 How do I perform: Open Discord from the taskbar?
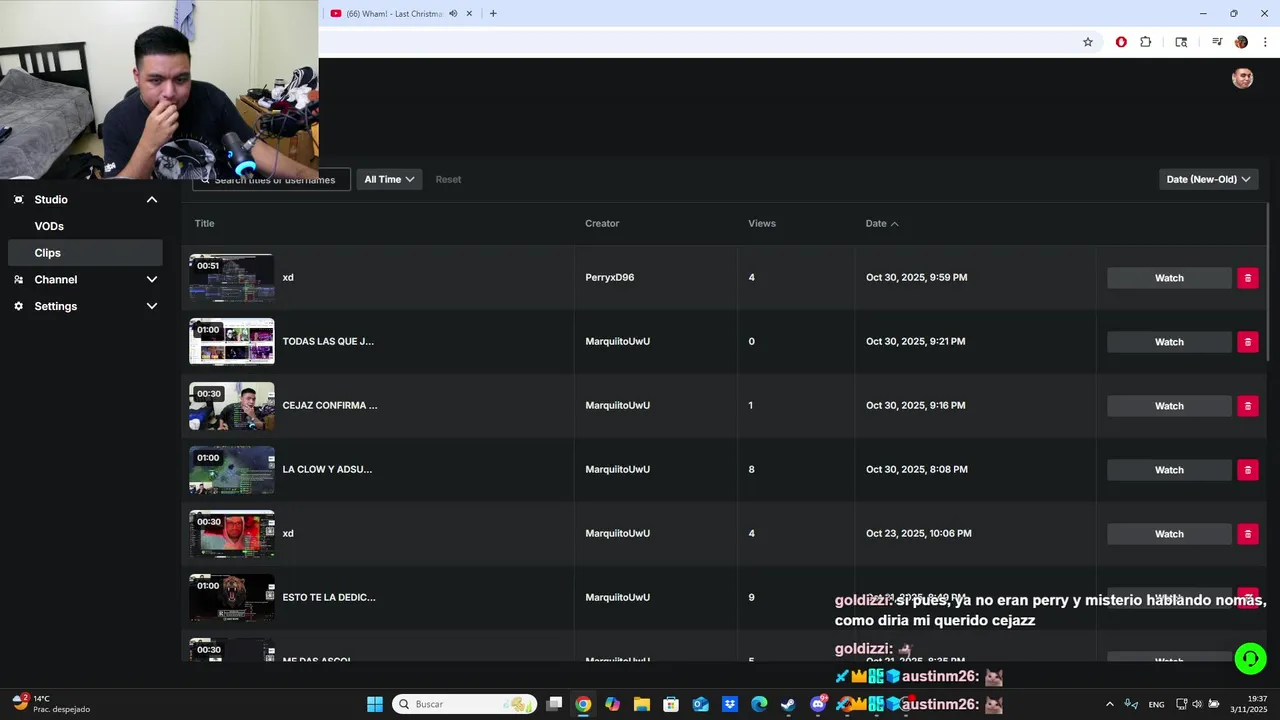[818, 704]
